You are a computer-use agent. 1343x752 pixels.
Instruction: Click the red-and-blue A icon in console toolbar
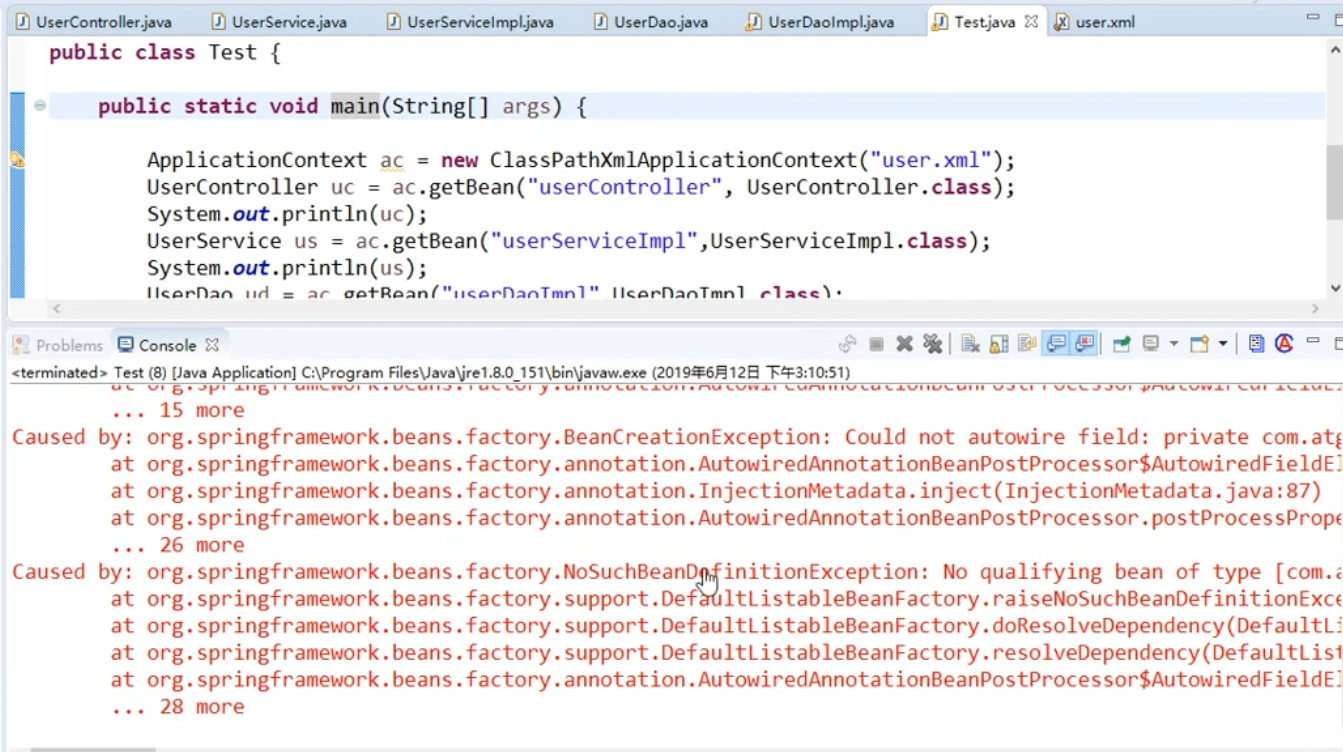[x=1284, y=344]
